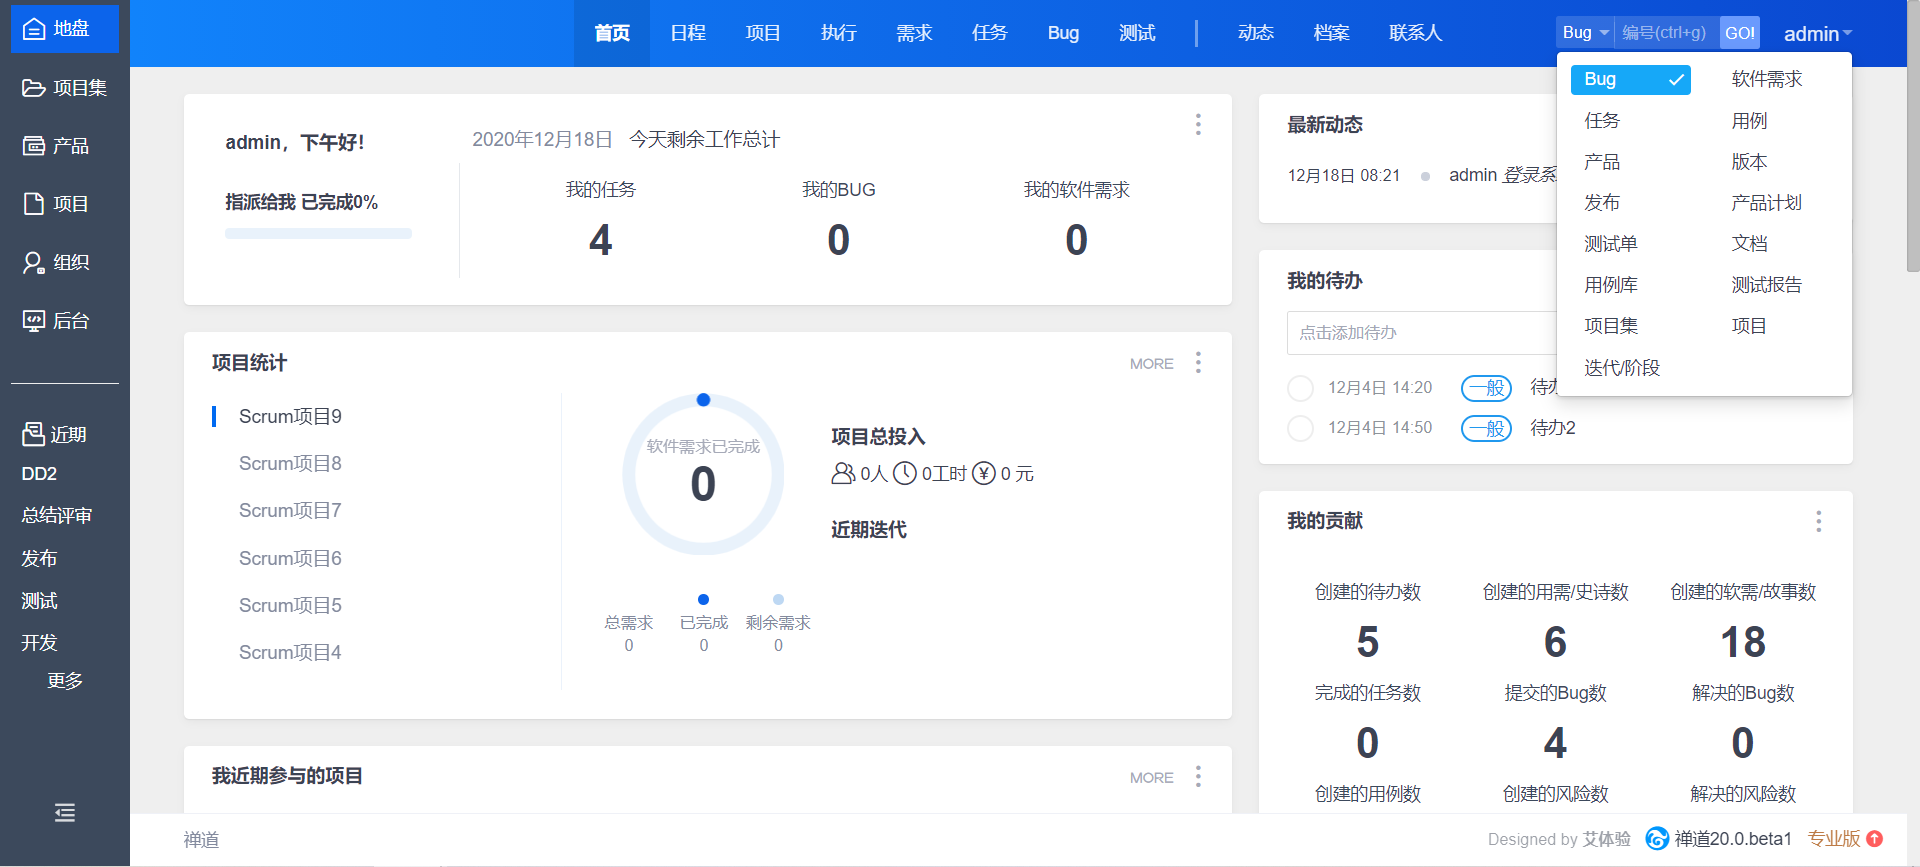Screen dimensions: 1920x867
Task: Select Scrum项目8 in project list
Action: [x=290, y=464]
